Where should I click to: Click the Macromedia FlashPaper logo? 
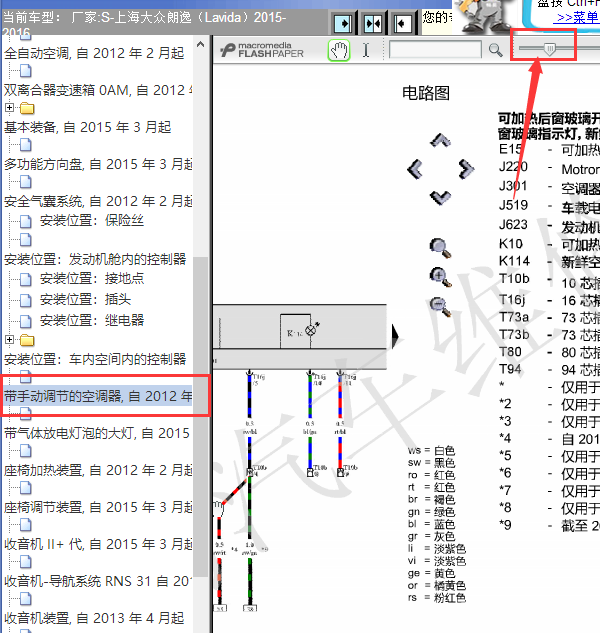262,50
